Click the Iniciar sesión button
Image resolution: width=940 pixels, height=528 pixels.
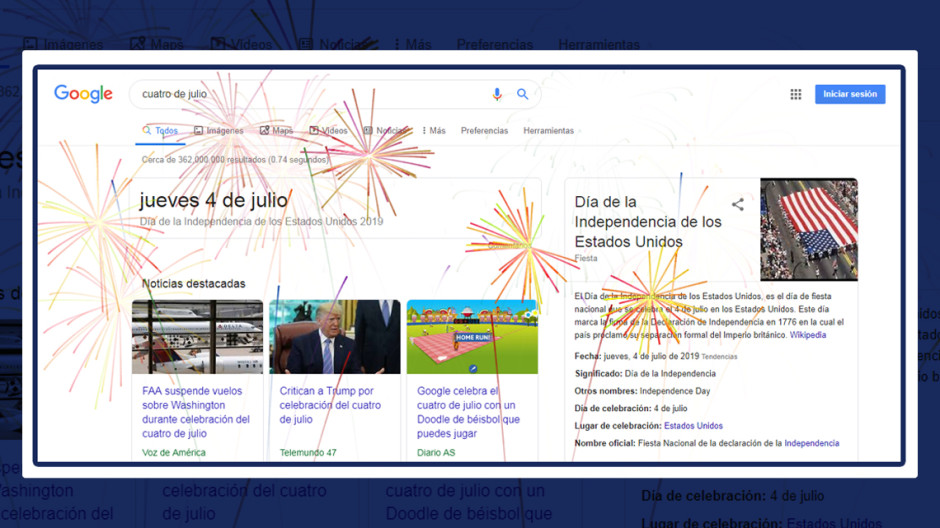pyautogui.click(x=850, y=94)
